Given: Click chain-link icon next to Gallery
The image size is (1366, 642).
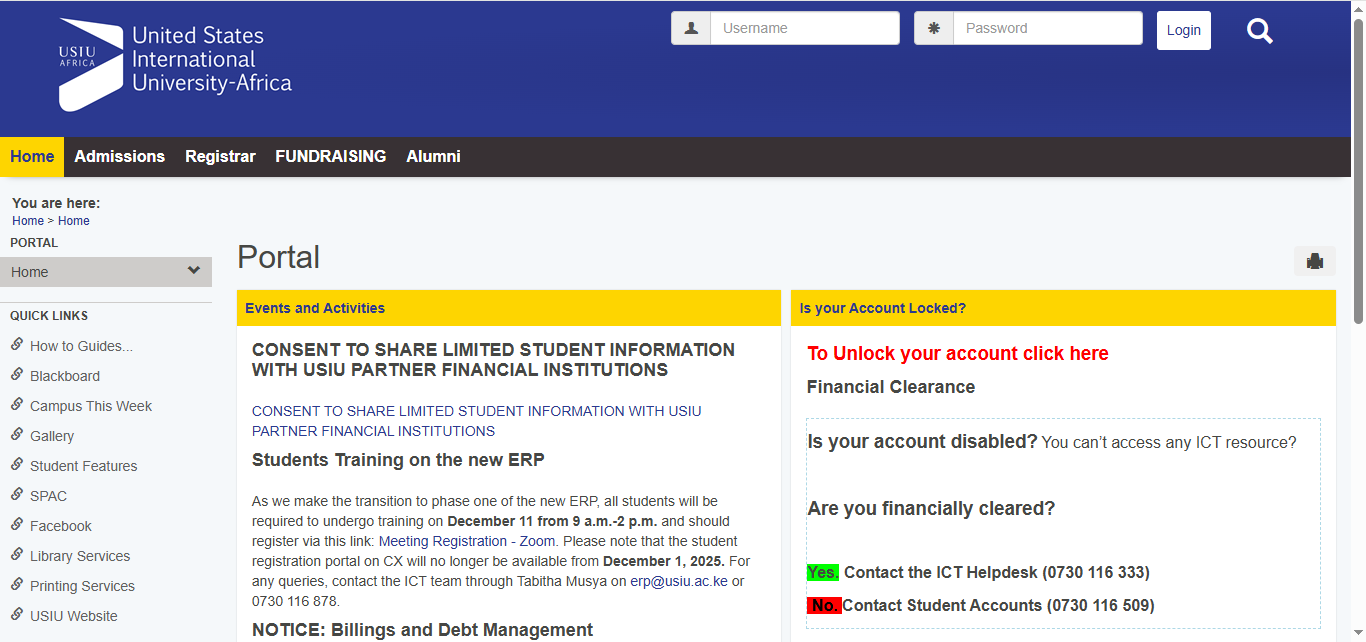Looking at the screenshot, I should tap(17, 435).
